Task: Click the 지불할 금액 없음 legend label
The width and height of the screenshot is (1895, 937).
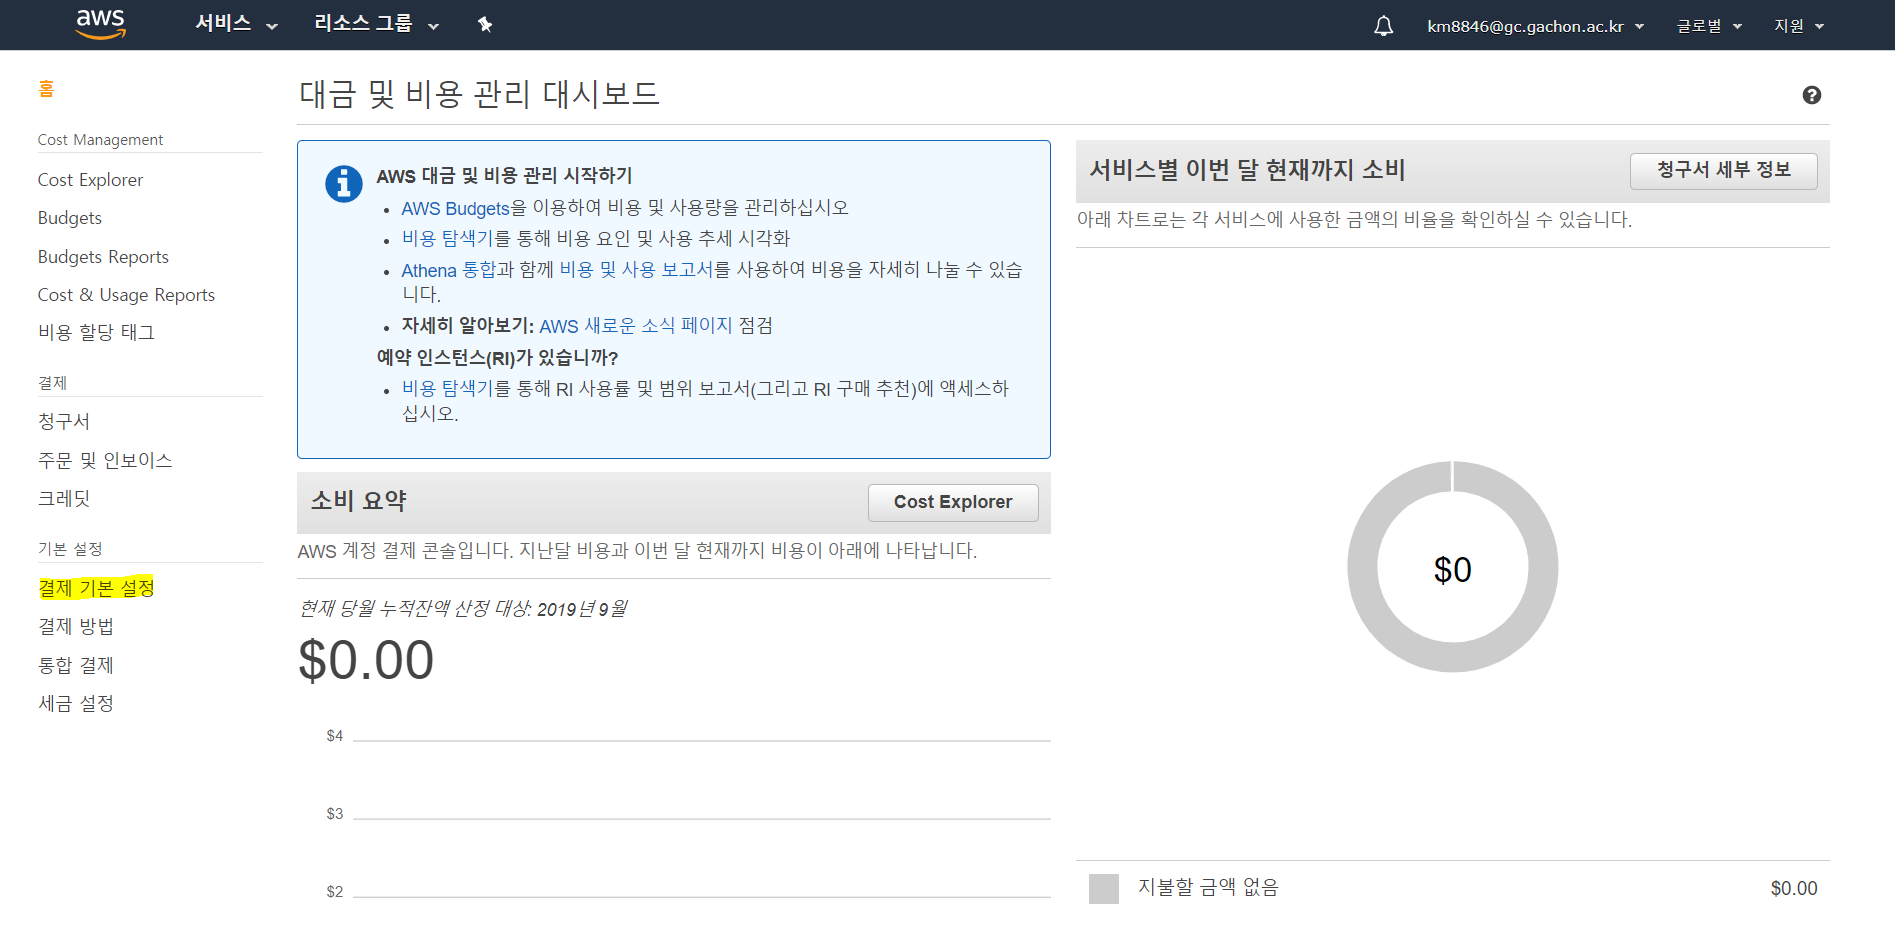Action: tap(1208, 888)
